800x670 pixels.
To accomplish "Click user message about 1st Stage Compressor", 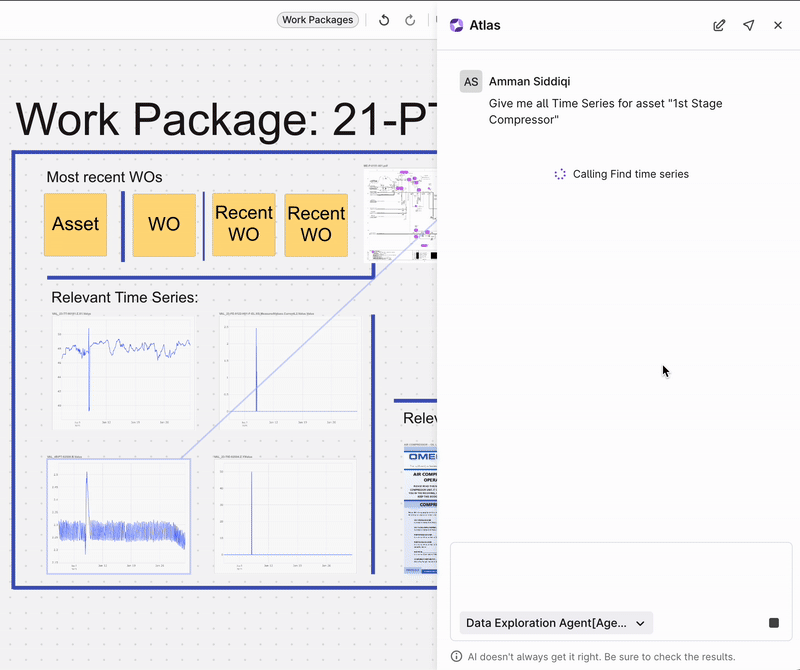I will pyautogui.click(x=606, y=111).
